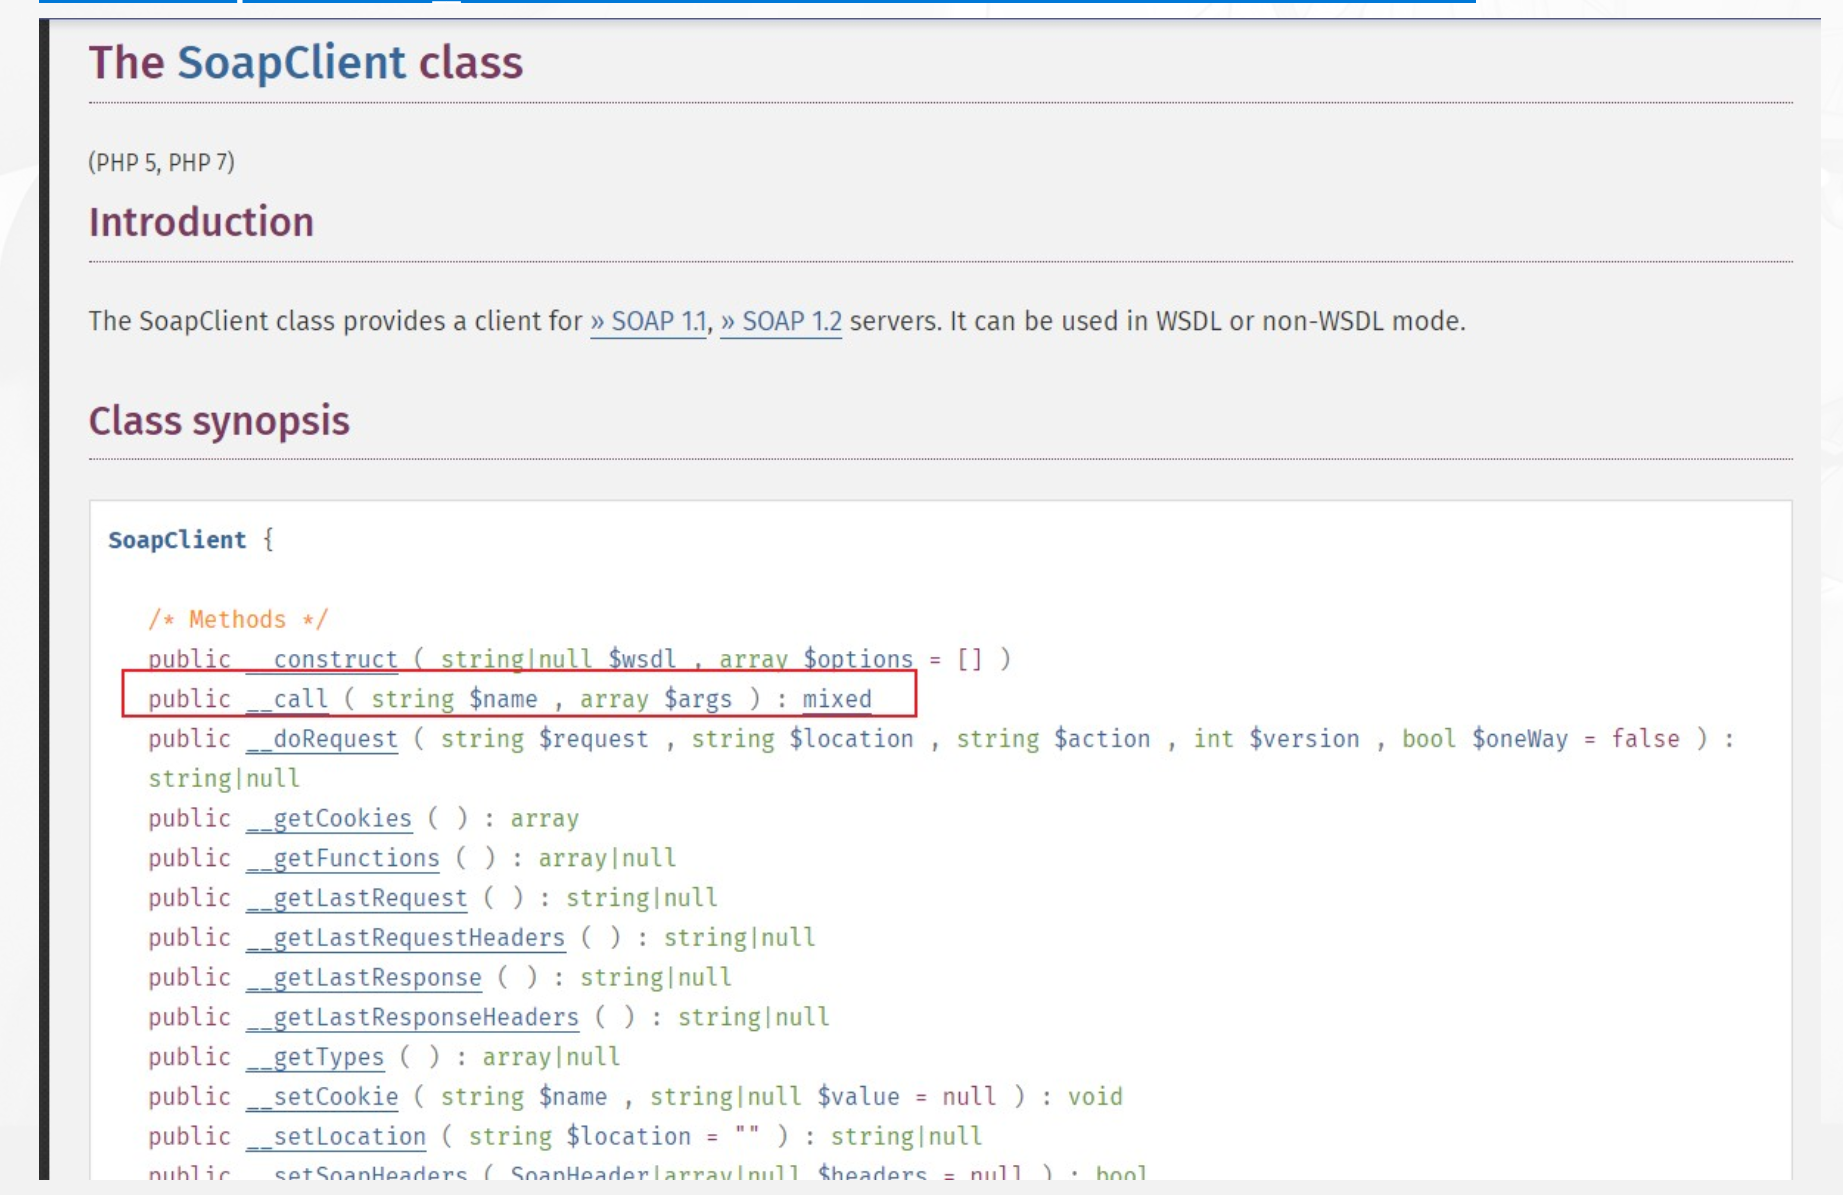Open the SOAP 1.2 specification link
The width and height of the screenshot is (1843, 1195).
tap(780, 322)
